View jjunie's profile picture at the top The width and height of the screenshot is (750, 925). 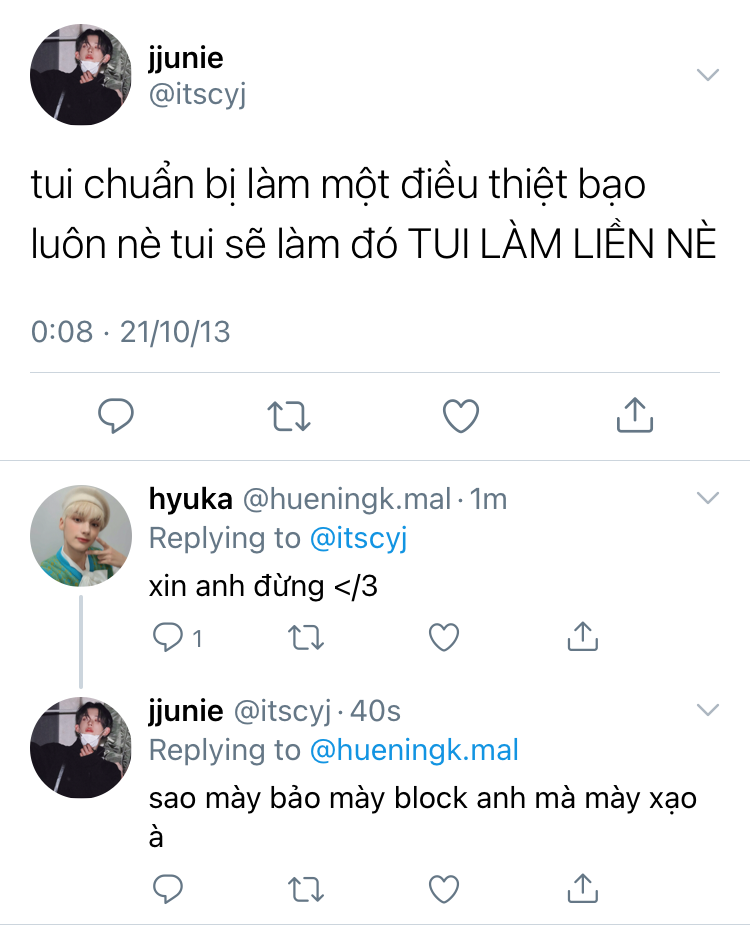tap(81, 74)
